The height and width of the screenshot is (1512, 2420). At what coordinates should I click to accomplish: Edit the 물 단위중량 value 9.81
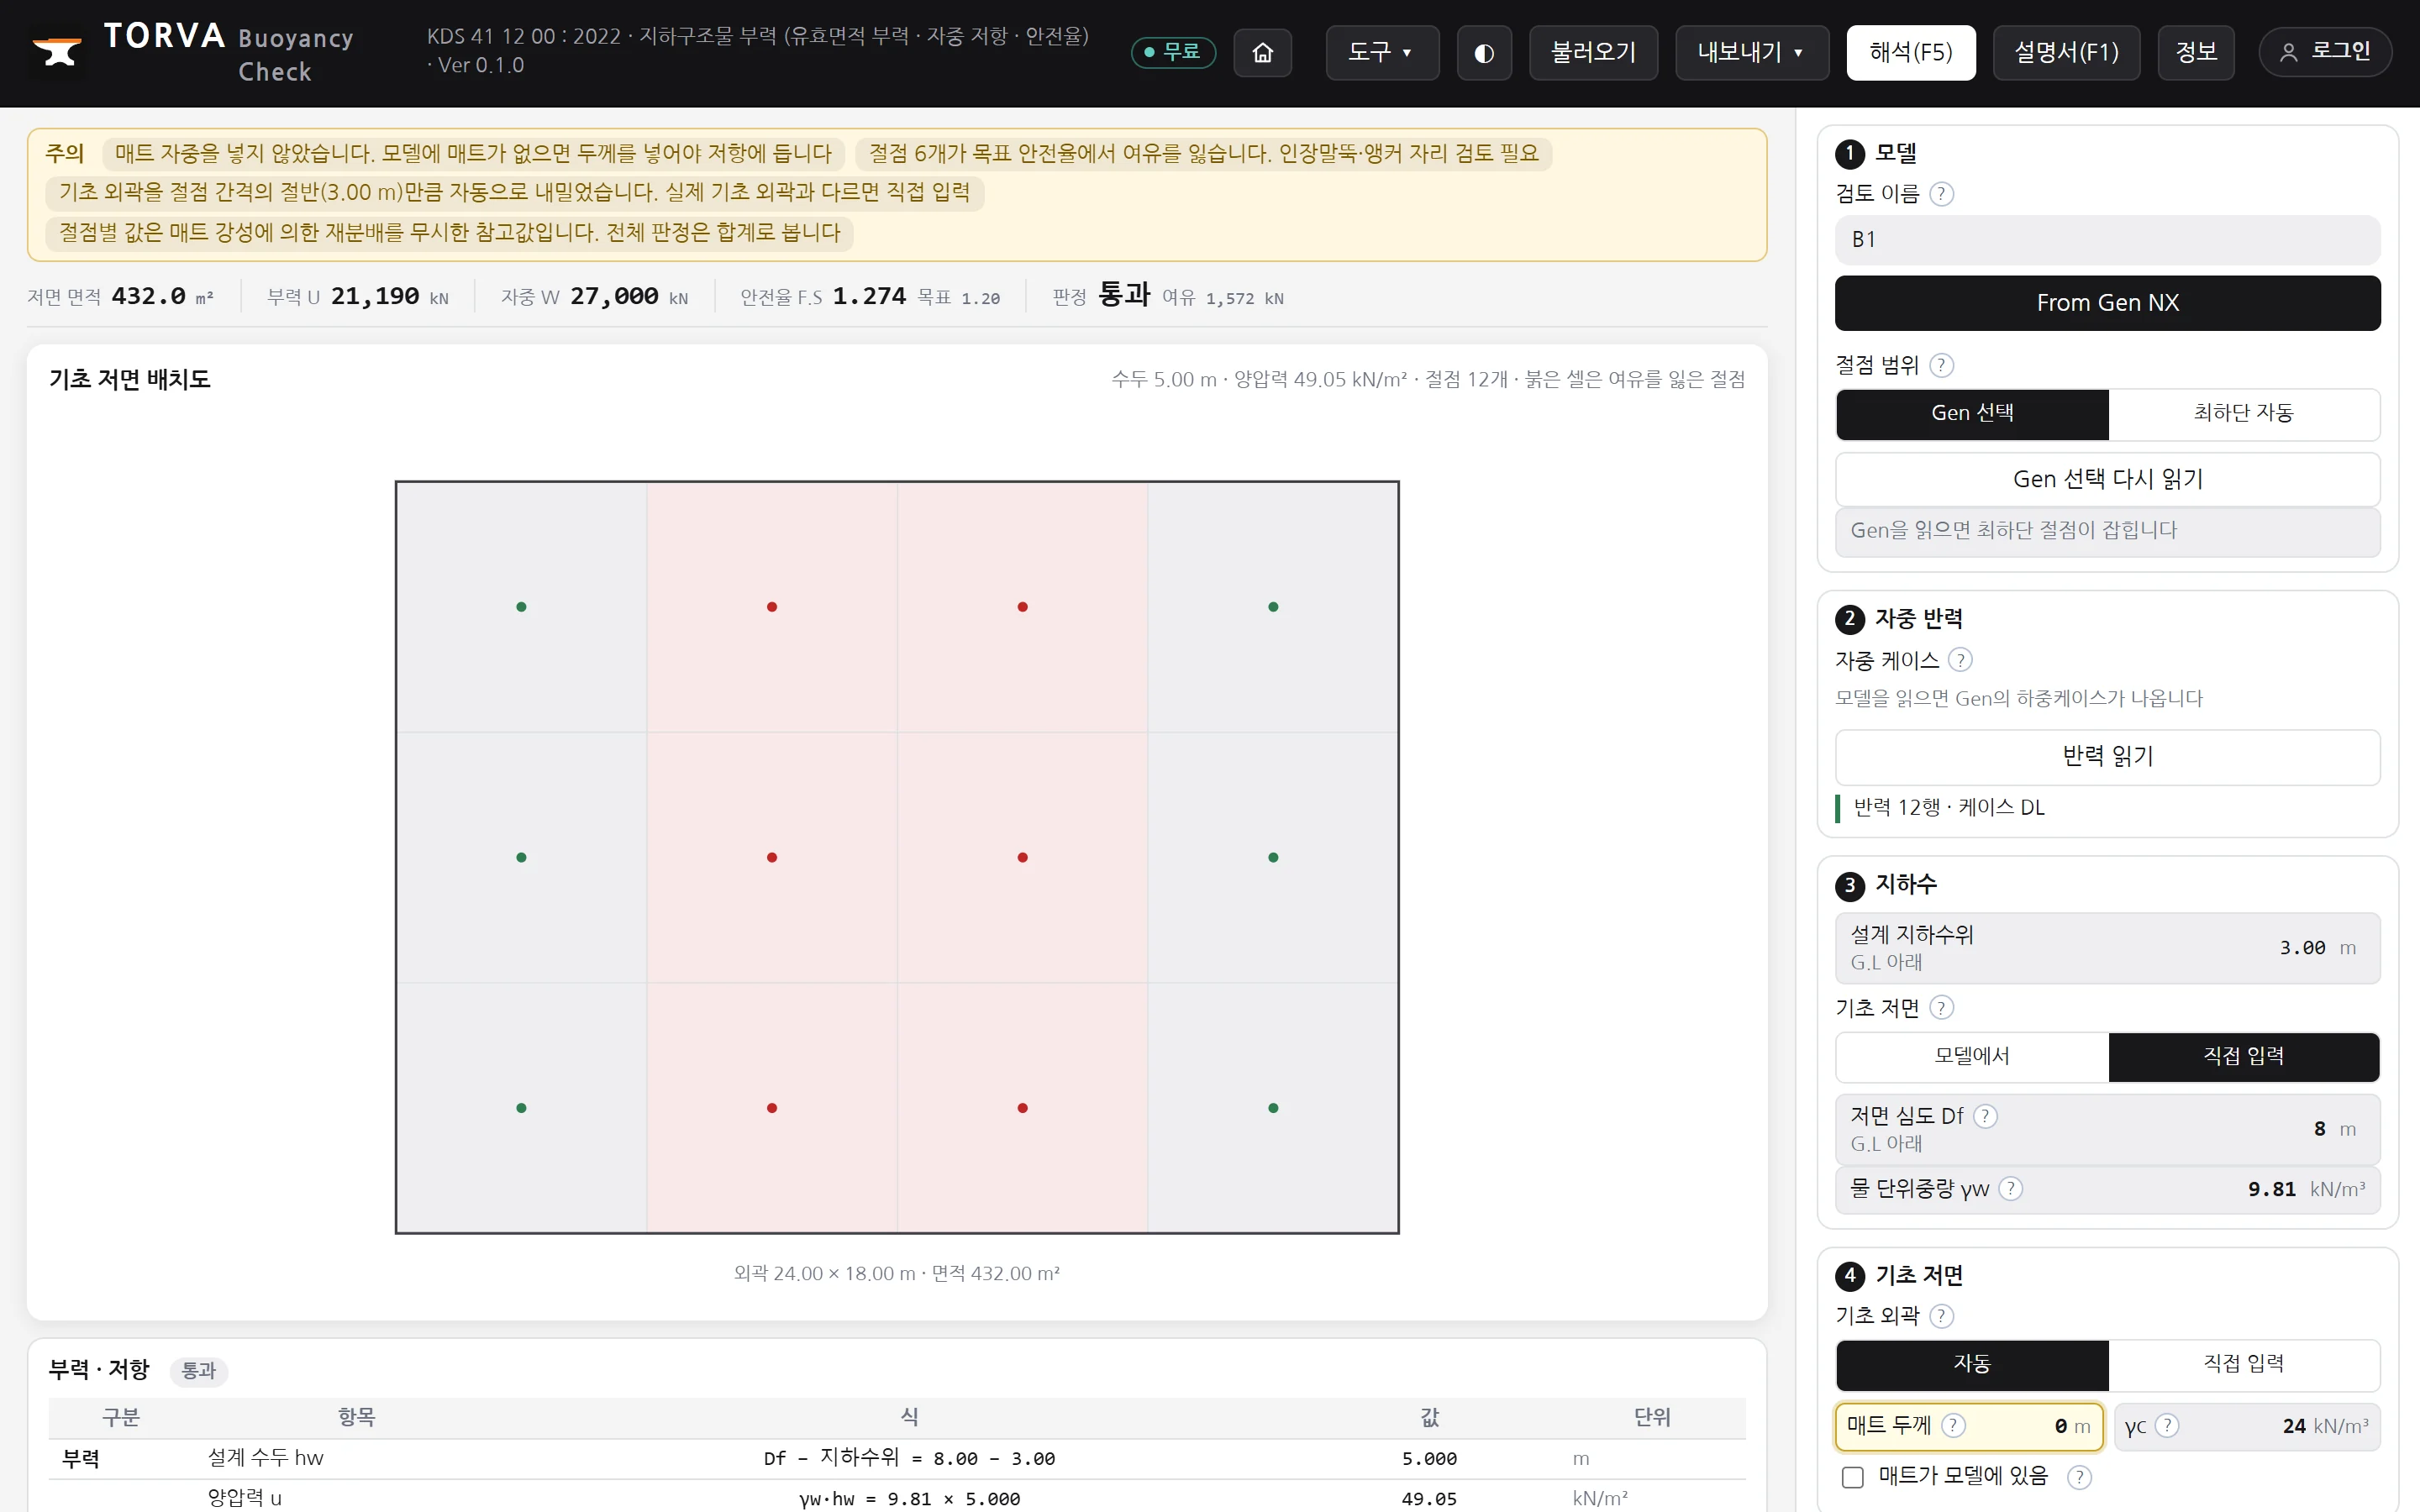coord(2107,1189)
